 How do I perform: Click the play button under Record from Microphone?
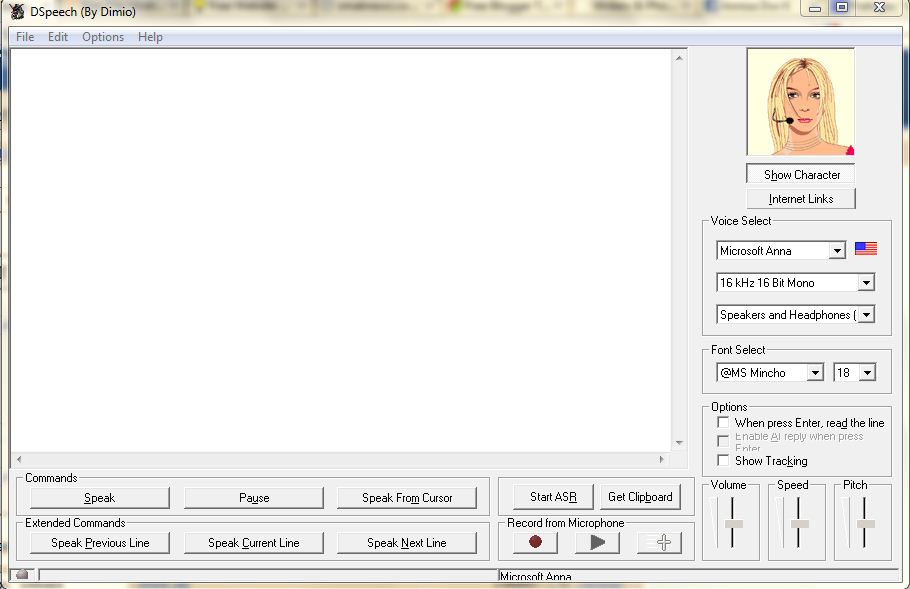click(597, 542)
